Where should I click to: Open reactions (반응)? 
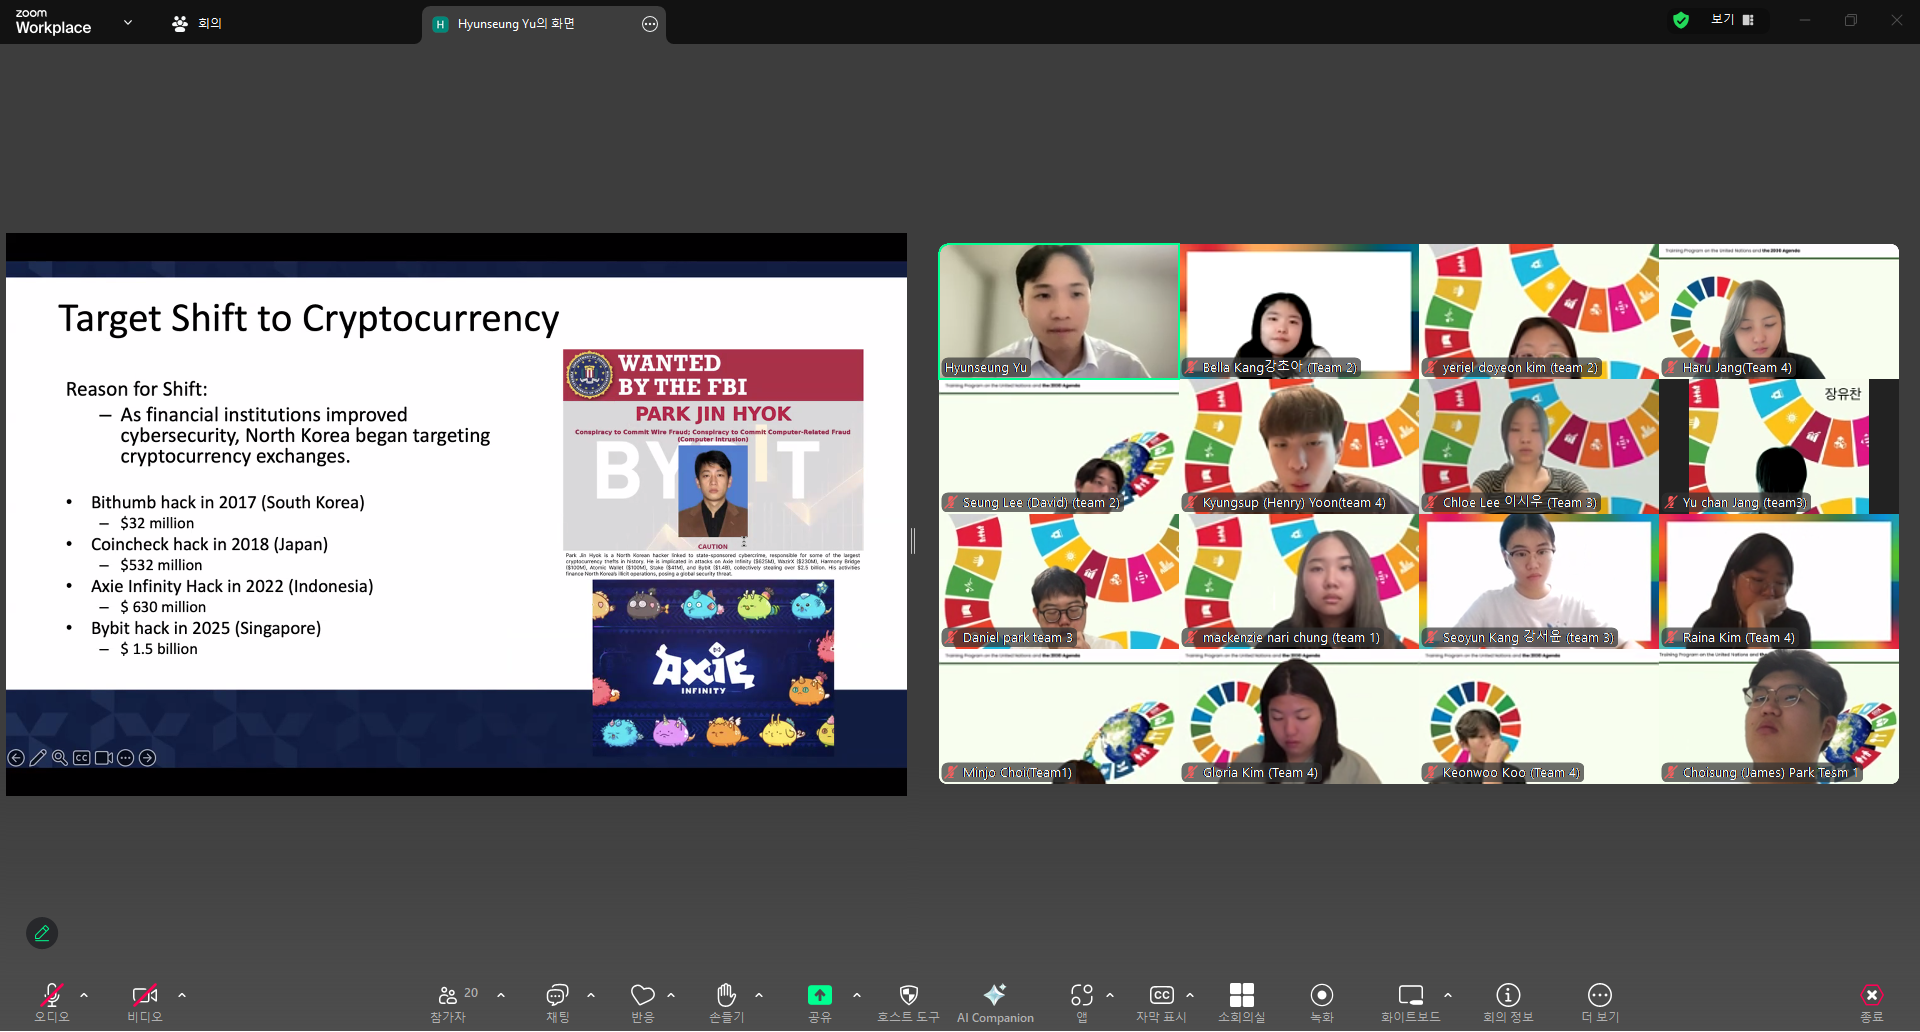pyautogui.click(x=642, y=1003)
